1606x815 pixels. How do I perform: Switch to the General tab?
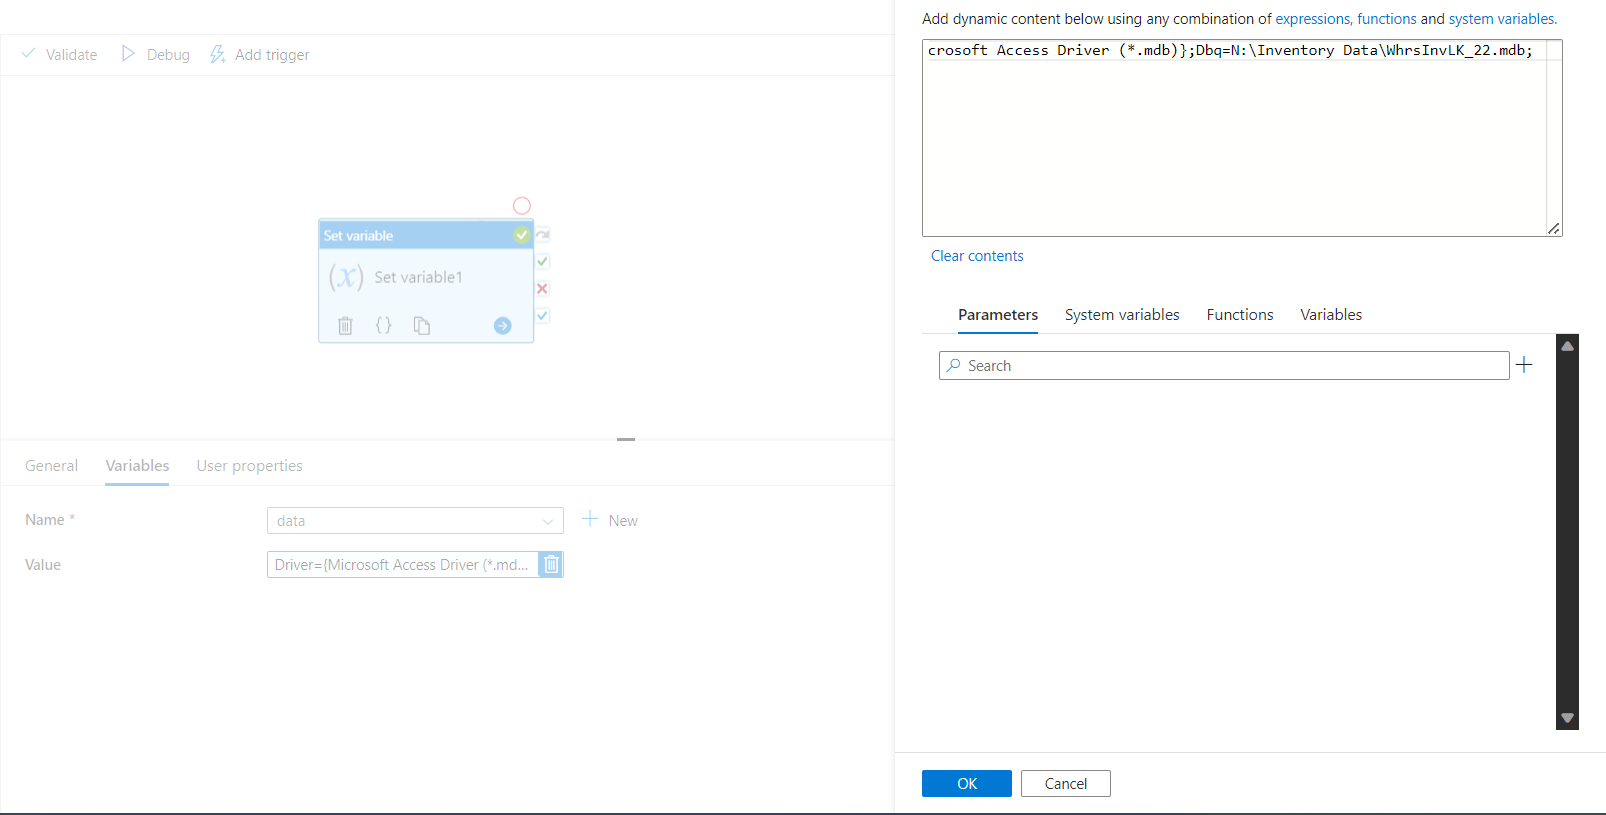(51, 466)
